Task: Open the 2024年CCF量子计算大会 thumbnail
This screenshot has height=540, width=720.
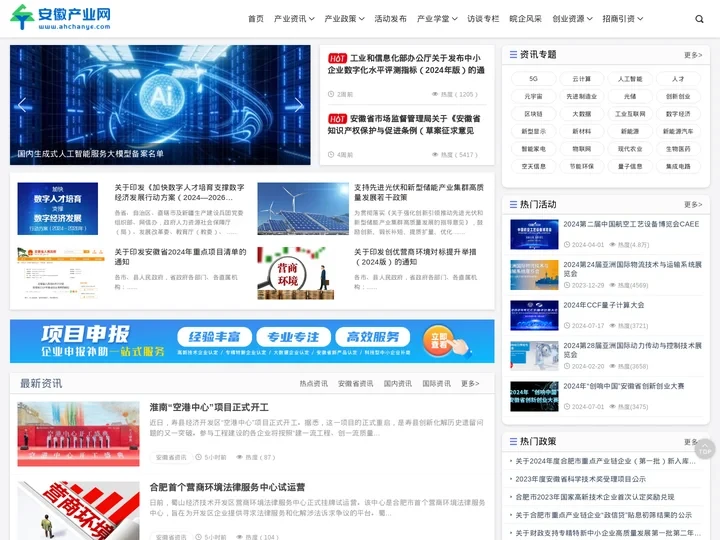Action: (534, 315)
